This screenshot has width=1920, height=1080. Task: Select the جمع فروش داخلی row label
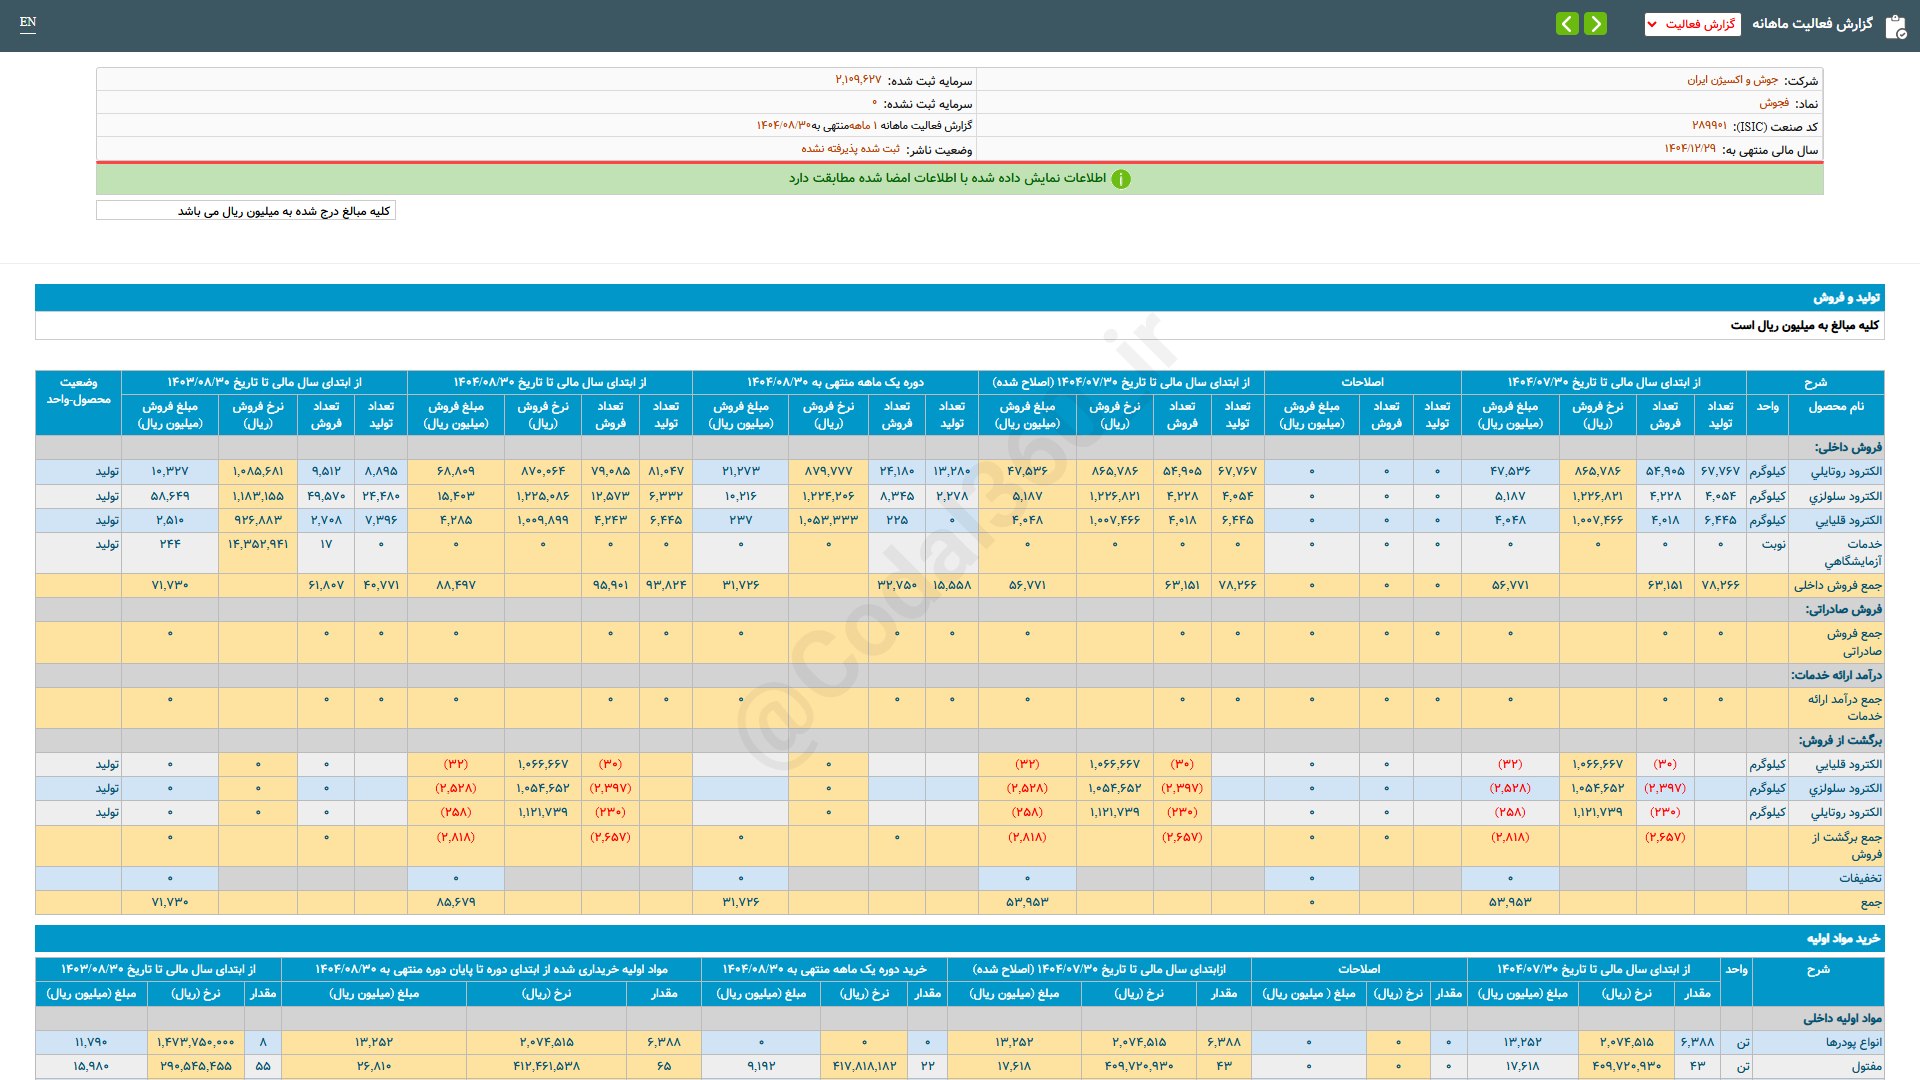[1837, 585]
